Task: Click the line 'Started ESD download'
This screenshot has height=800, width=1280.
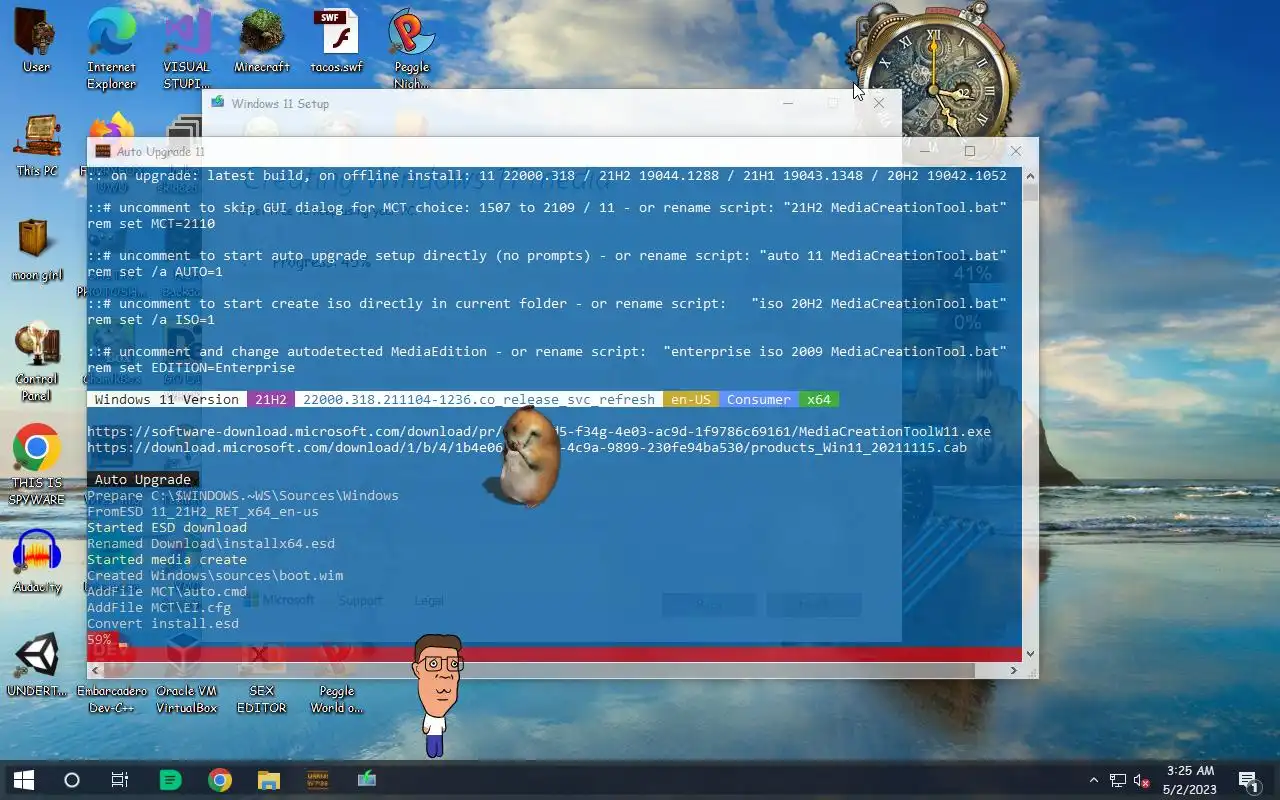Action: [x=167, y=528]
